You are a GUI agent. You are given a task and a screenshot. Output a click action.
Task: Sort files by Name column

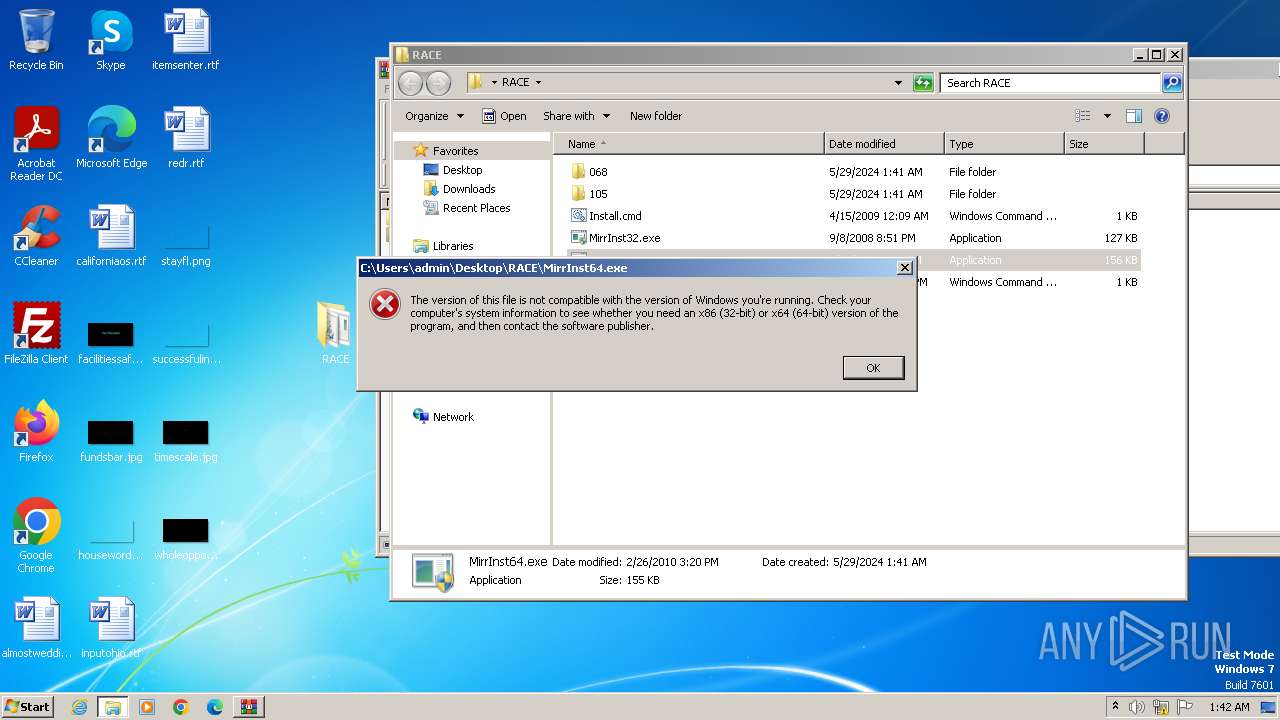[688, 144]
